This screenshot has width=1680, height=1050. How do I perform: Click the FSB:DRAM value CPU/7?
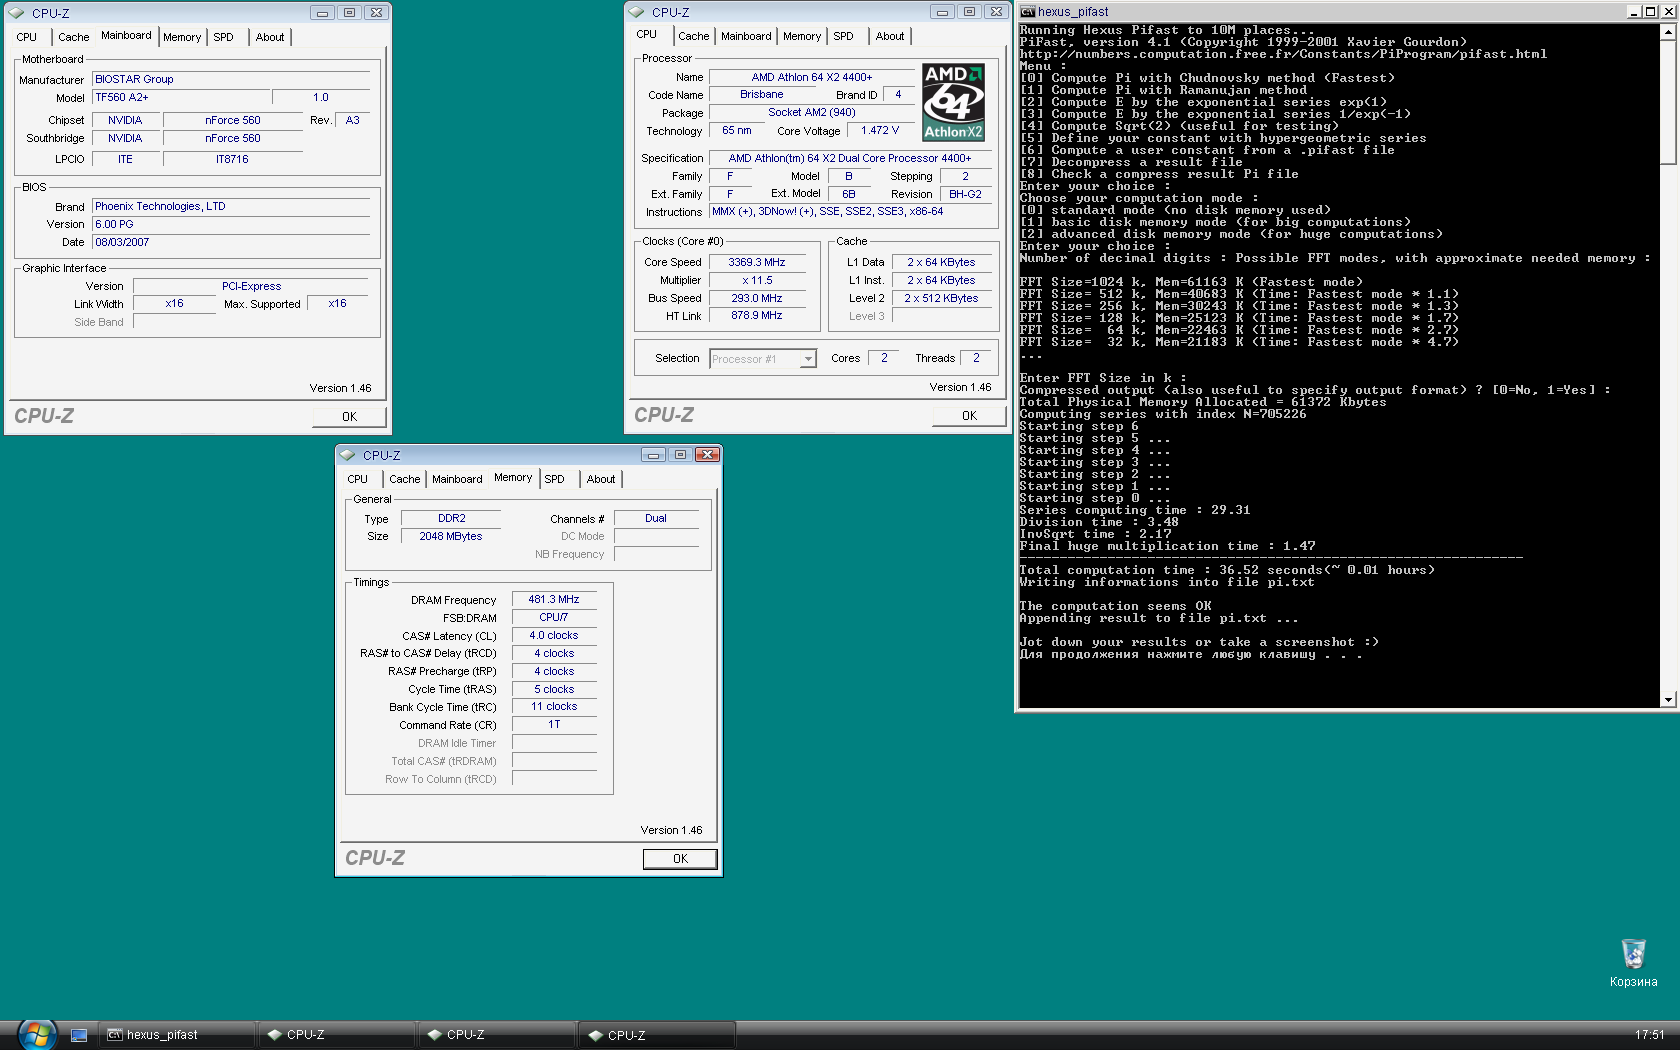[x=554, y=617]
